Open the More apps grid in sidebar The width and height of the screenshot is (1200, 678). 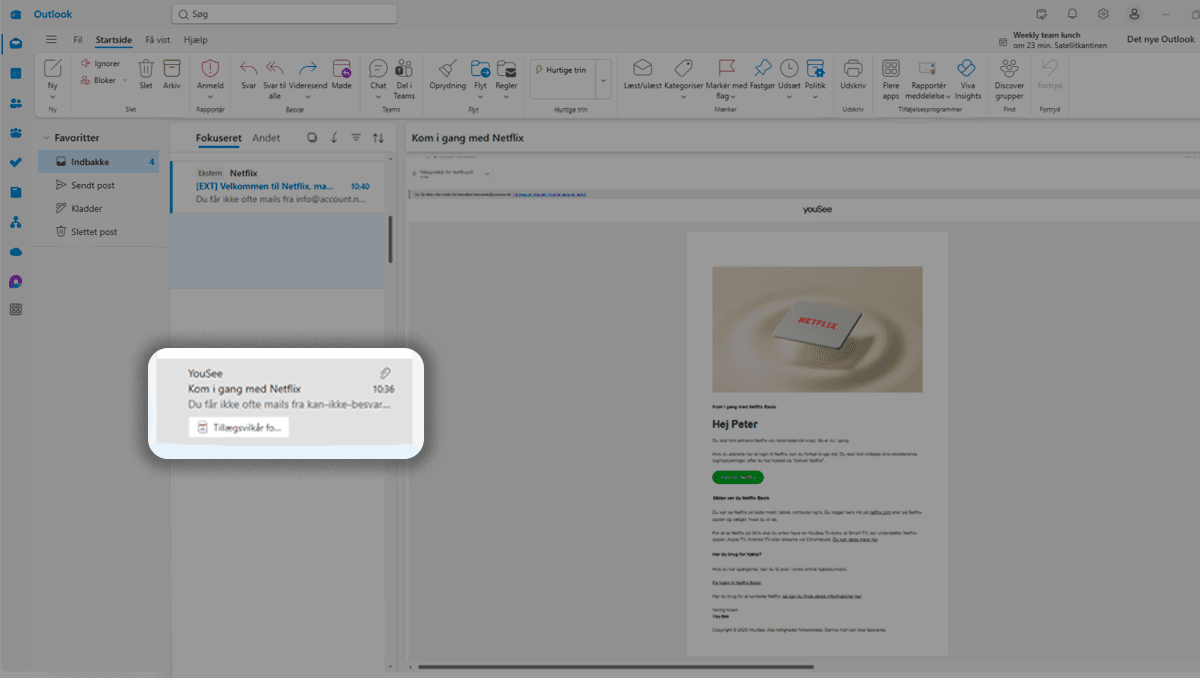(16, 309)
